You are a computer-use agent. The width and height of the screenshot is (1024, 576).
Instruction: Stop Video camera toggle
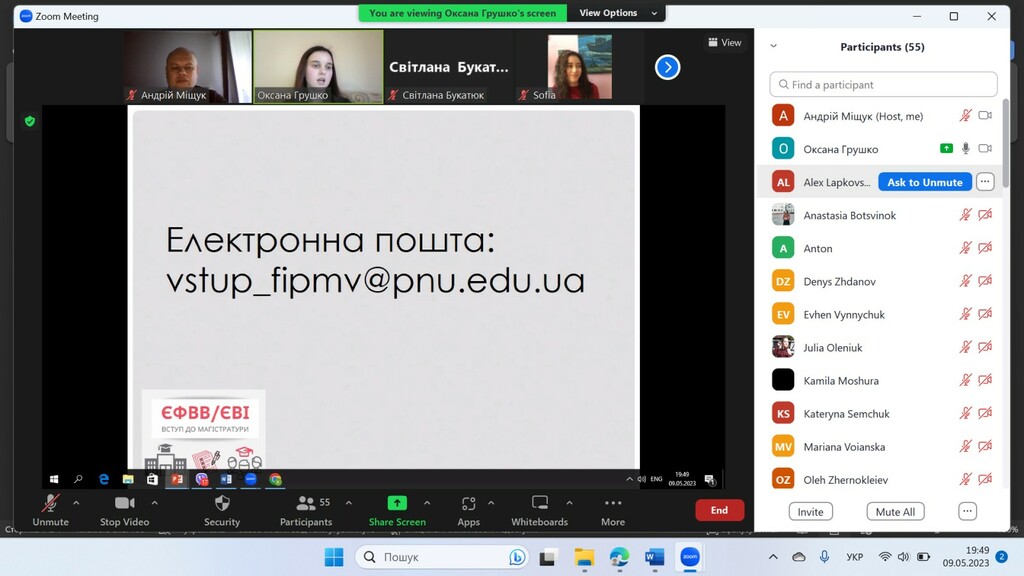pyautogui.click(x=124, y=503)
